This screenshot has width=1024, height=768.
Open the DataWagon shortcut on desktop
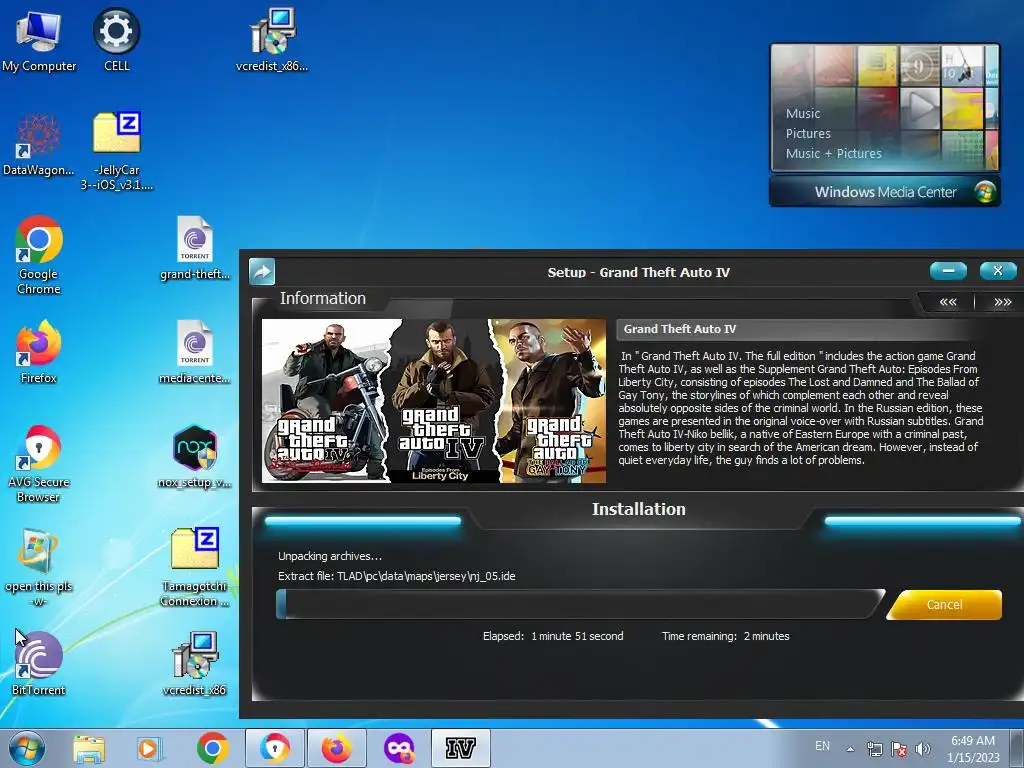[x=39, y=145]
